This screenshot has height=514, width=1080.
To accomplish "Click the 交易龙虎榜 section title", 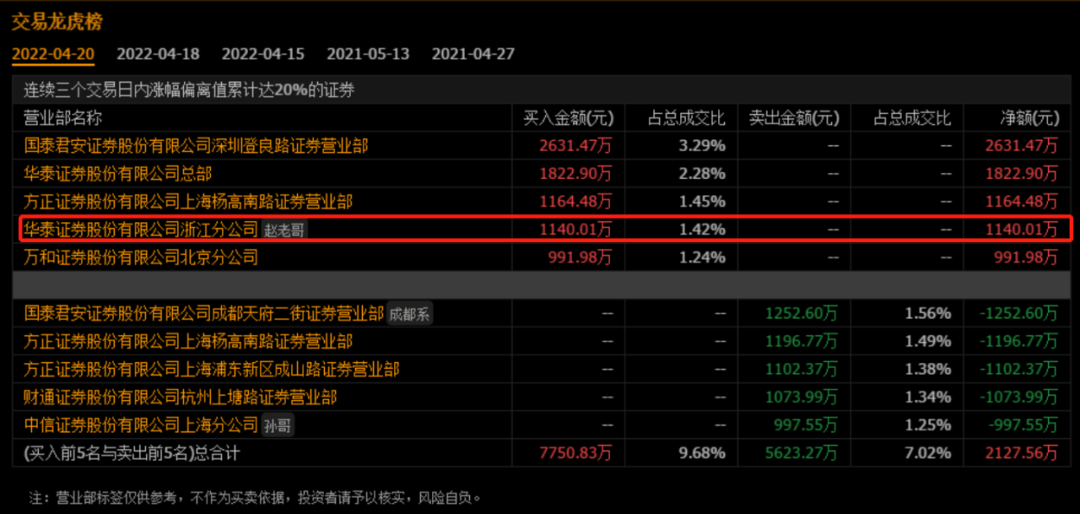I will (57, 23).
